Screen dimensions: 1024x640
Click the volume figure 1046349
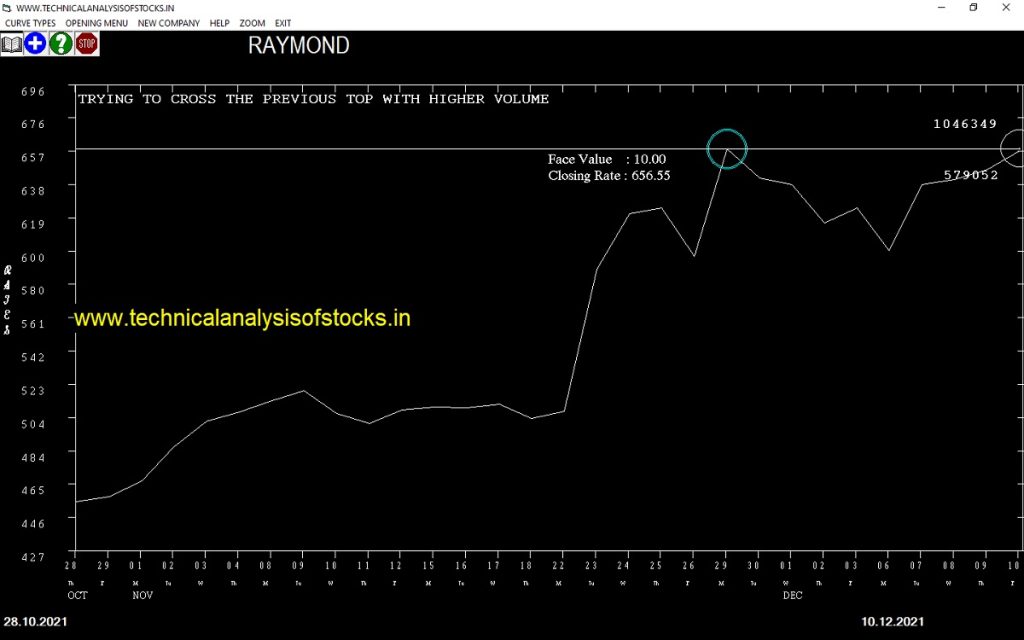click(965, 124)
